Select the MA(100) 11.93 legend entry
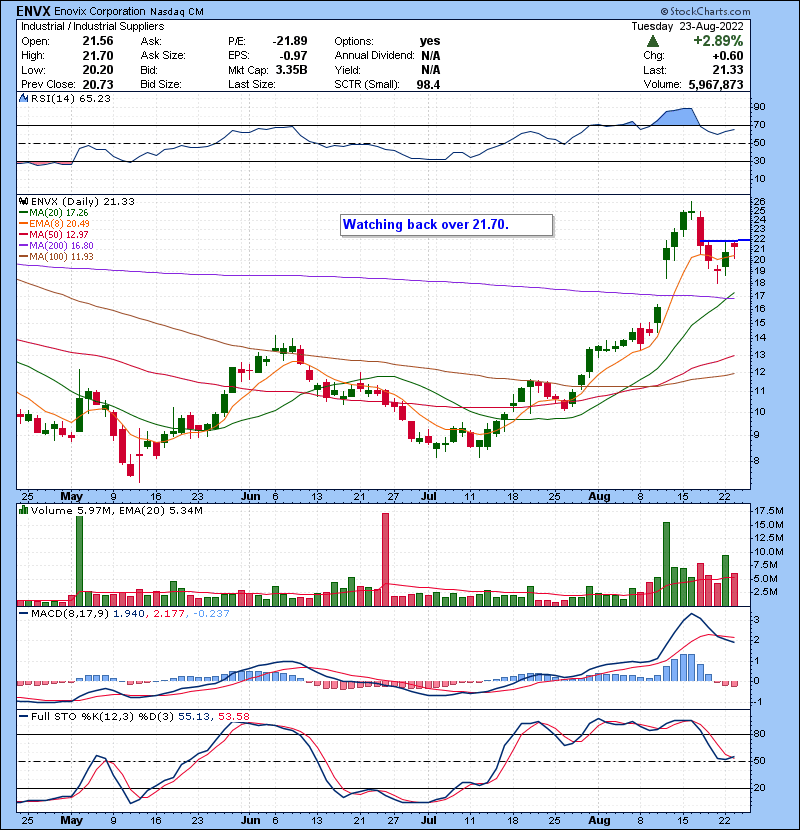 [x=56, y=257]
